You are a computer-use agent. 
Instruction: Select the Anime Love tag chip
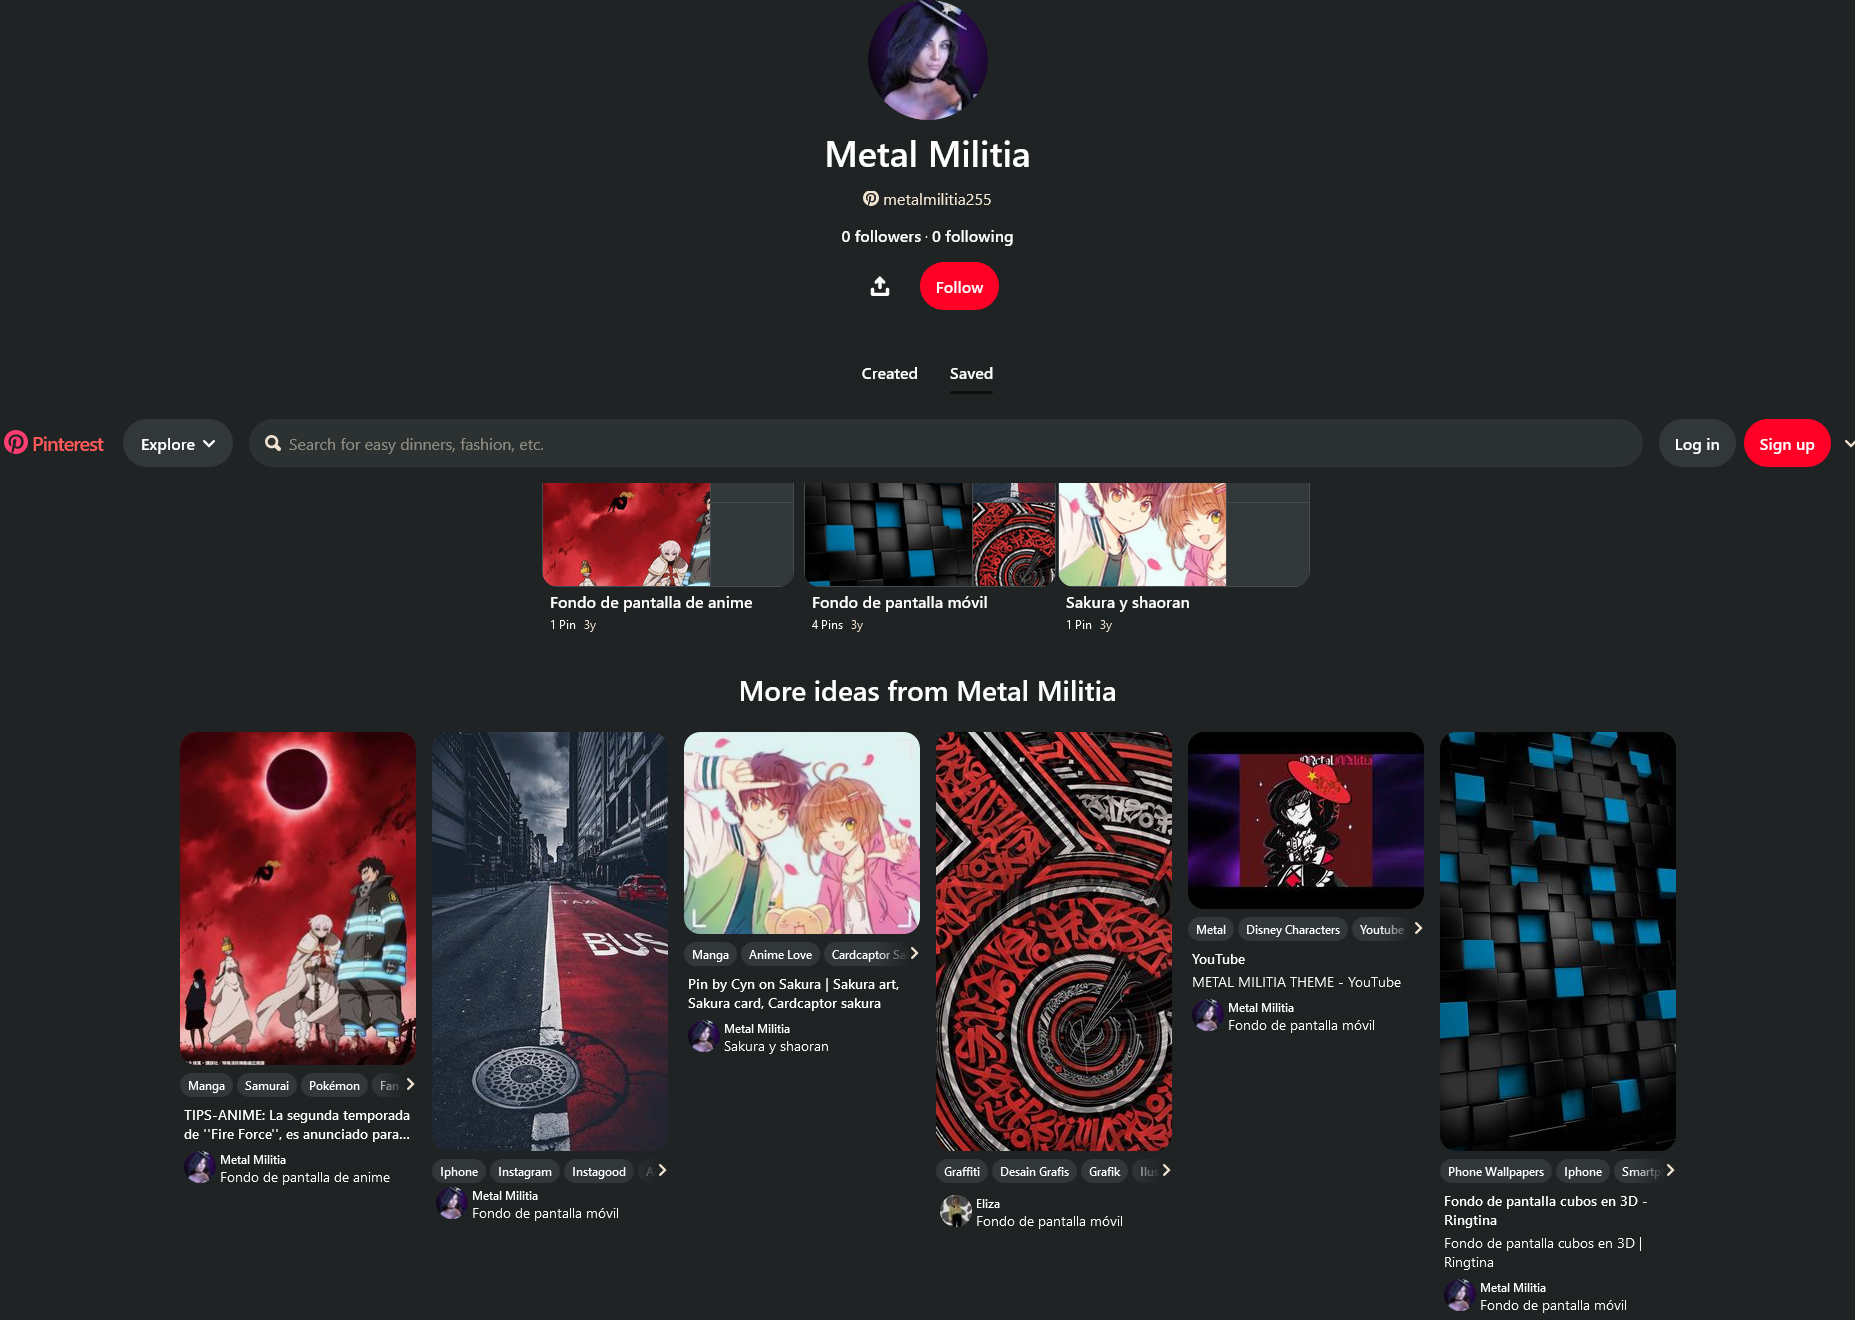point(780,955)
